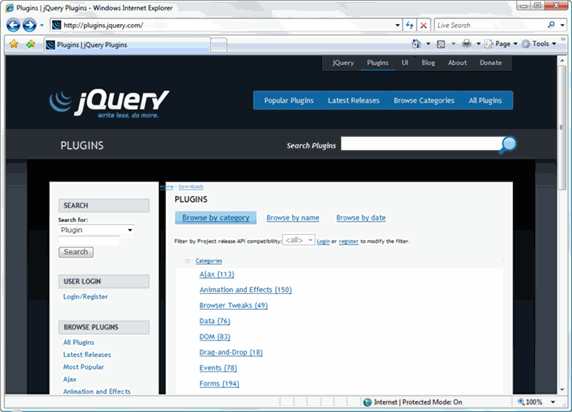Click the Internet Protected Mode status

pos(413,402)
